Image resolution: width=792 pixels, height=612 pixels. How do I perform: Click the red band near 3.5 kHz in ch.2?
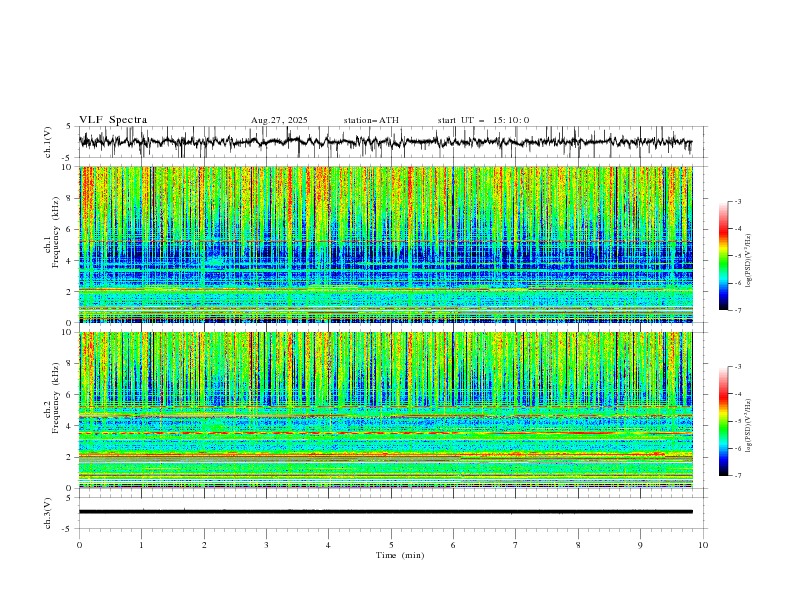pyautogui.click(x=385, y=433)
